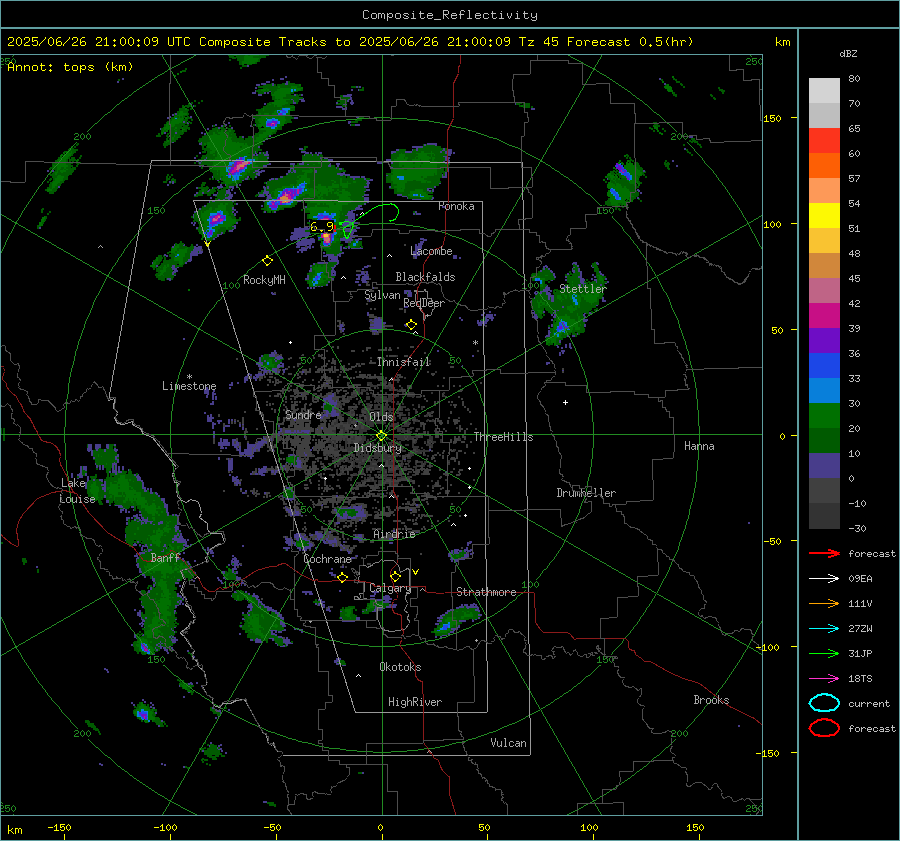This screenshot has height=841, width=900.
Task: Click the Olds town label
Action: pos(382,417)
